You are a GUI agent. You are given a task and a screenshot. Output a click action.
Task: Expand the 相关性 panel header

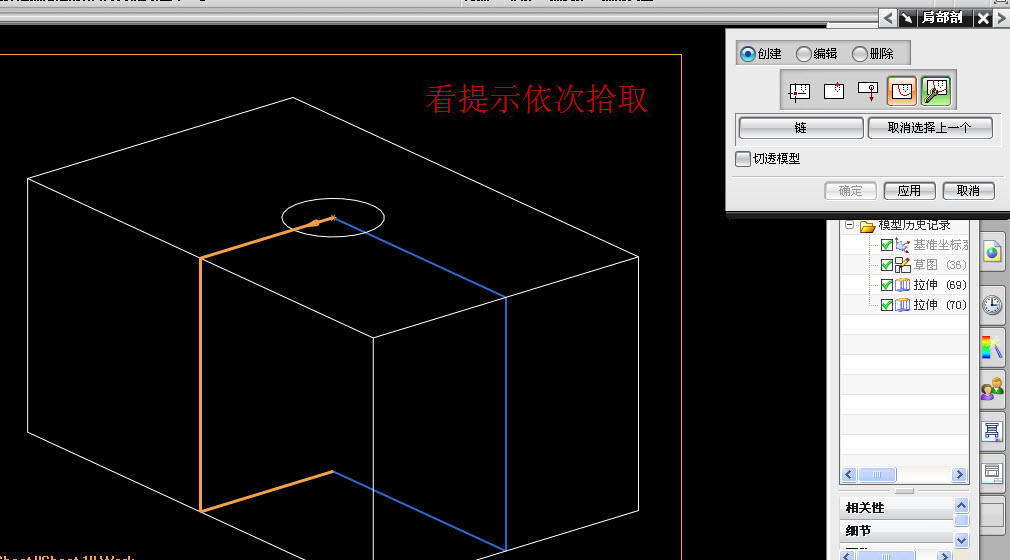click(896, 508)
